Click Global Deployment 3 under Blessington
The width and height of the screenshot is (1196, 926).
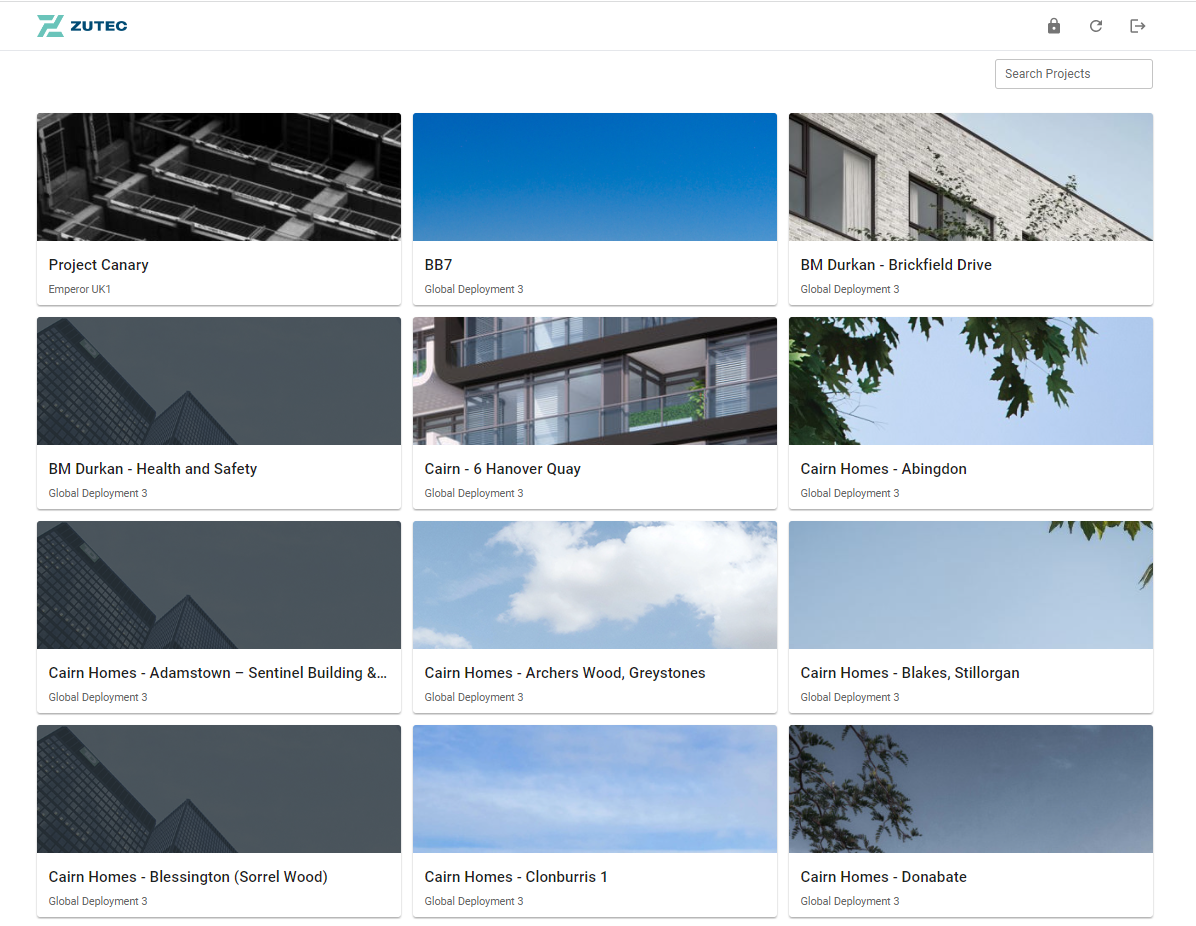98,902
